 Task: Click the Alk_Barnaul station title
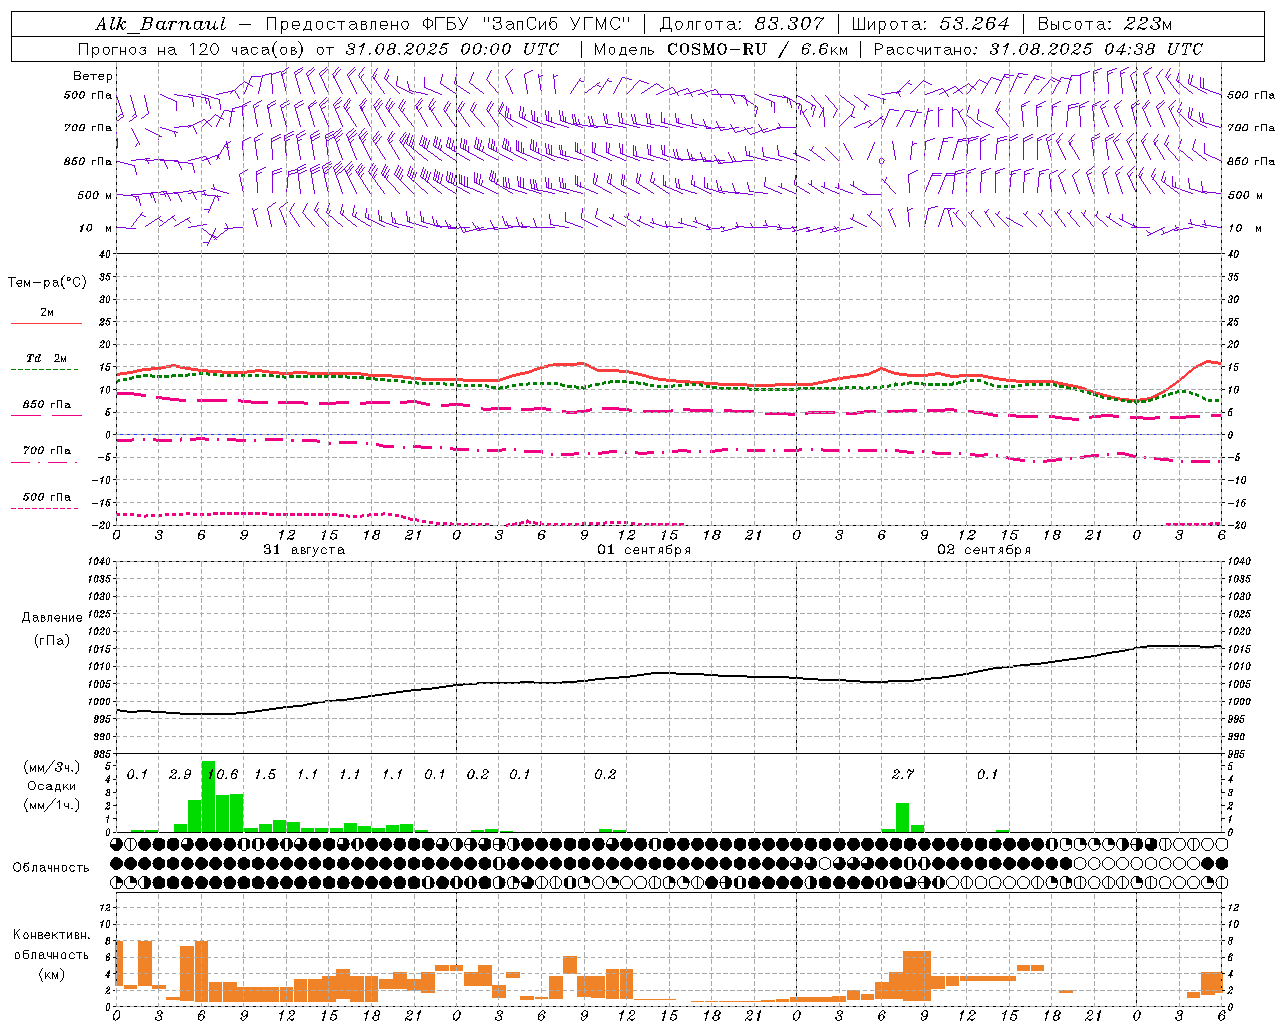tap(161, 24)
